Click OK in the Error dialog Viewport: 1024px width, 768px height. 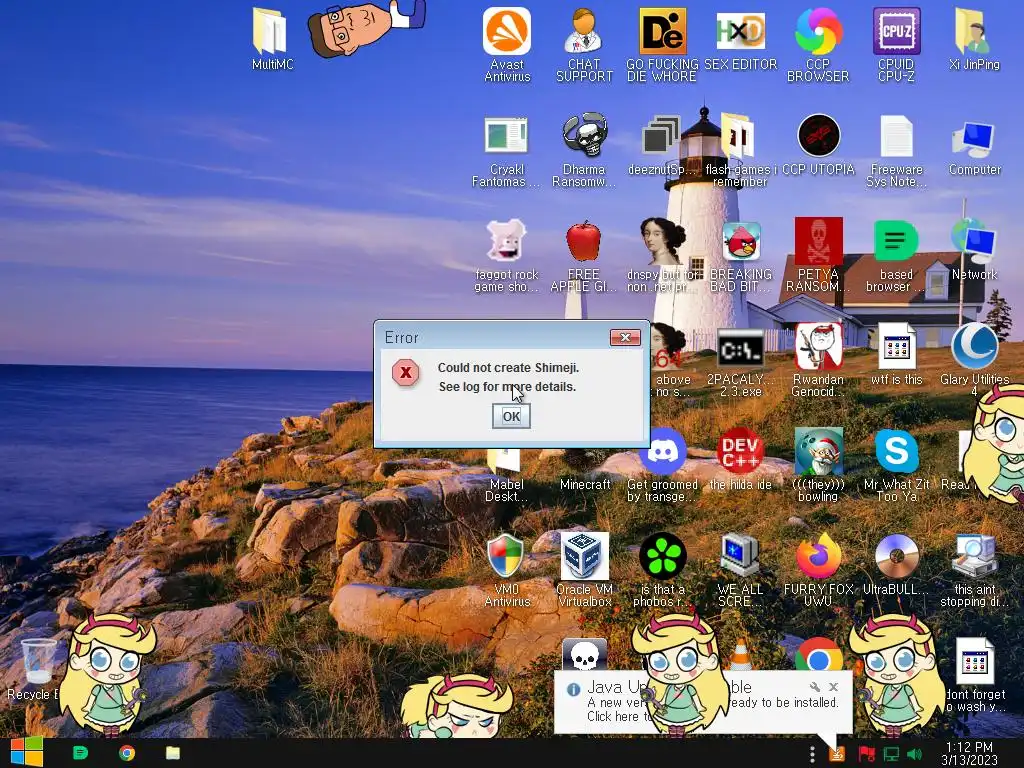(511, 416)
